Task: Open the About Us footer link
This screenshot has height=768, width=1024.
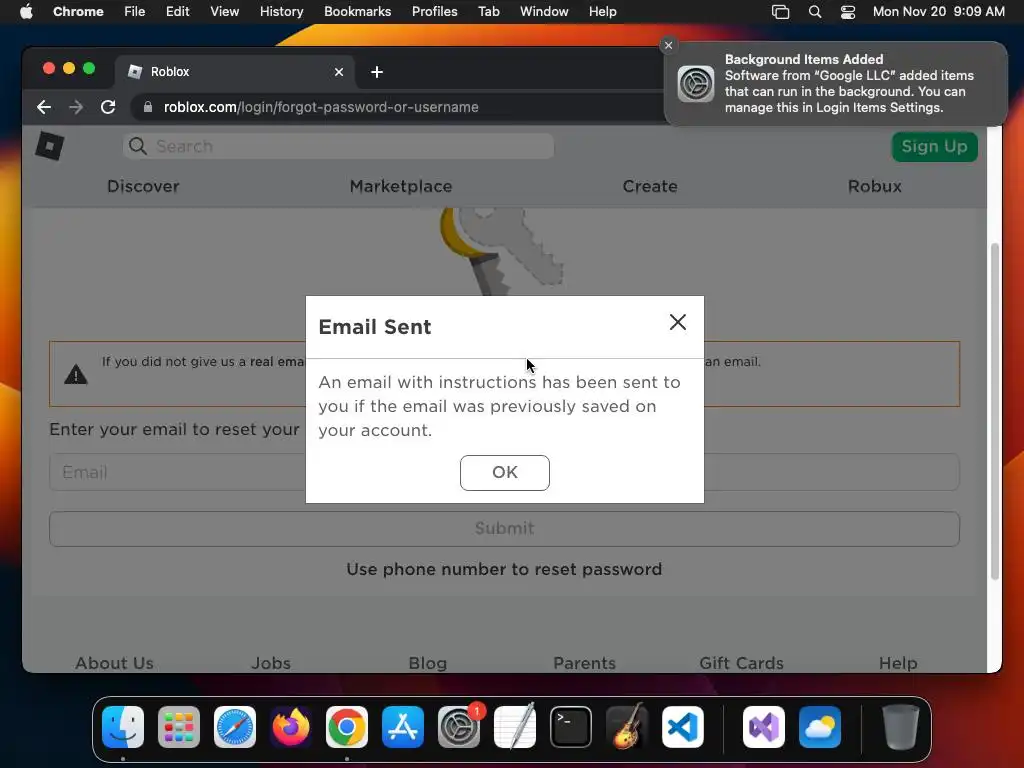Action: 114,663
